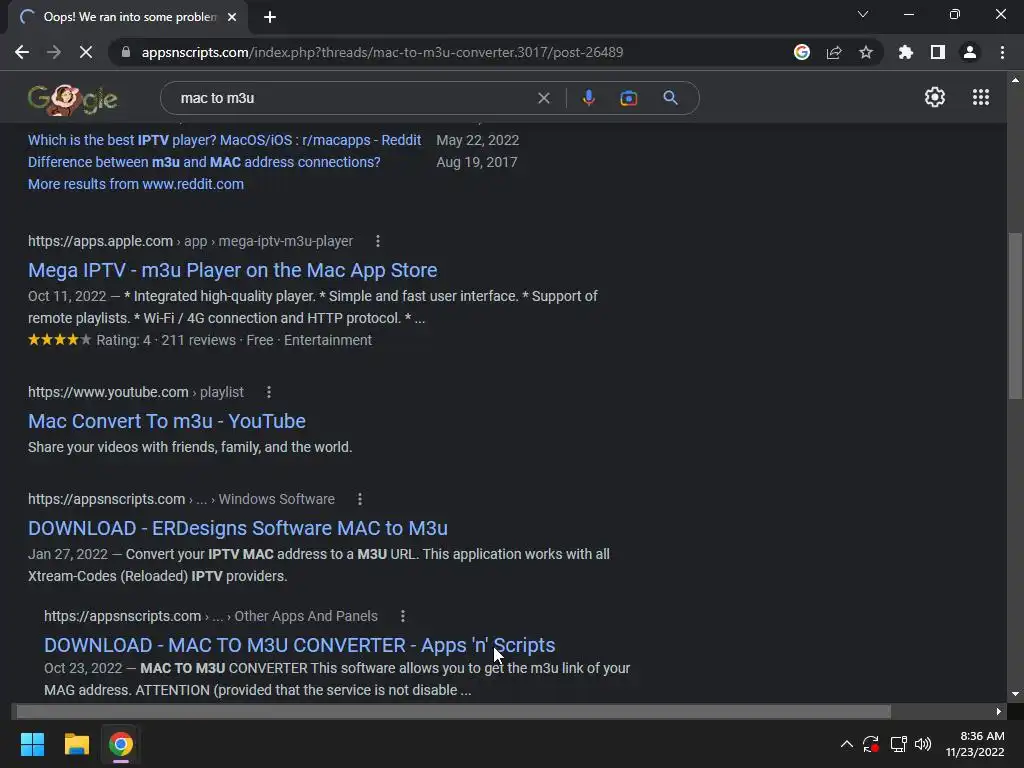Click the Chrome taskbar icon
Viewport: 1024px width, 768px height.
(121, 744)
